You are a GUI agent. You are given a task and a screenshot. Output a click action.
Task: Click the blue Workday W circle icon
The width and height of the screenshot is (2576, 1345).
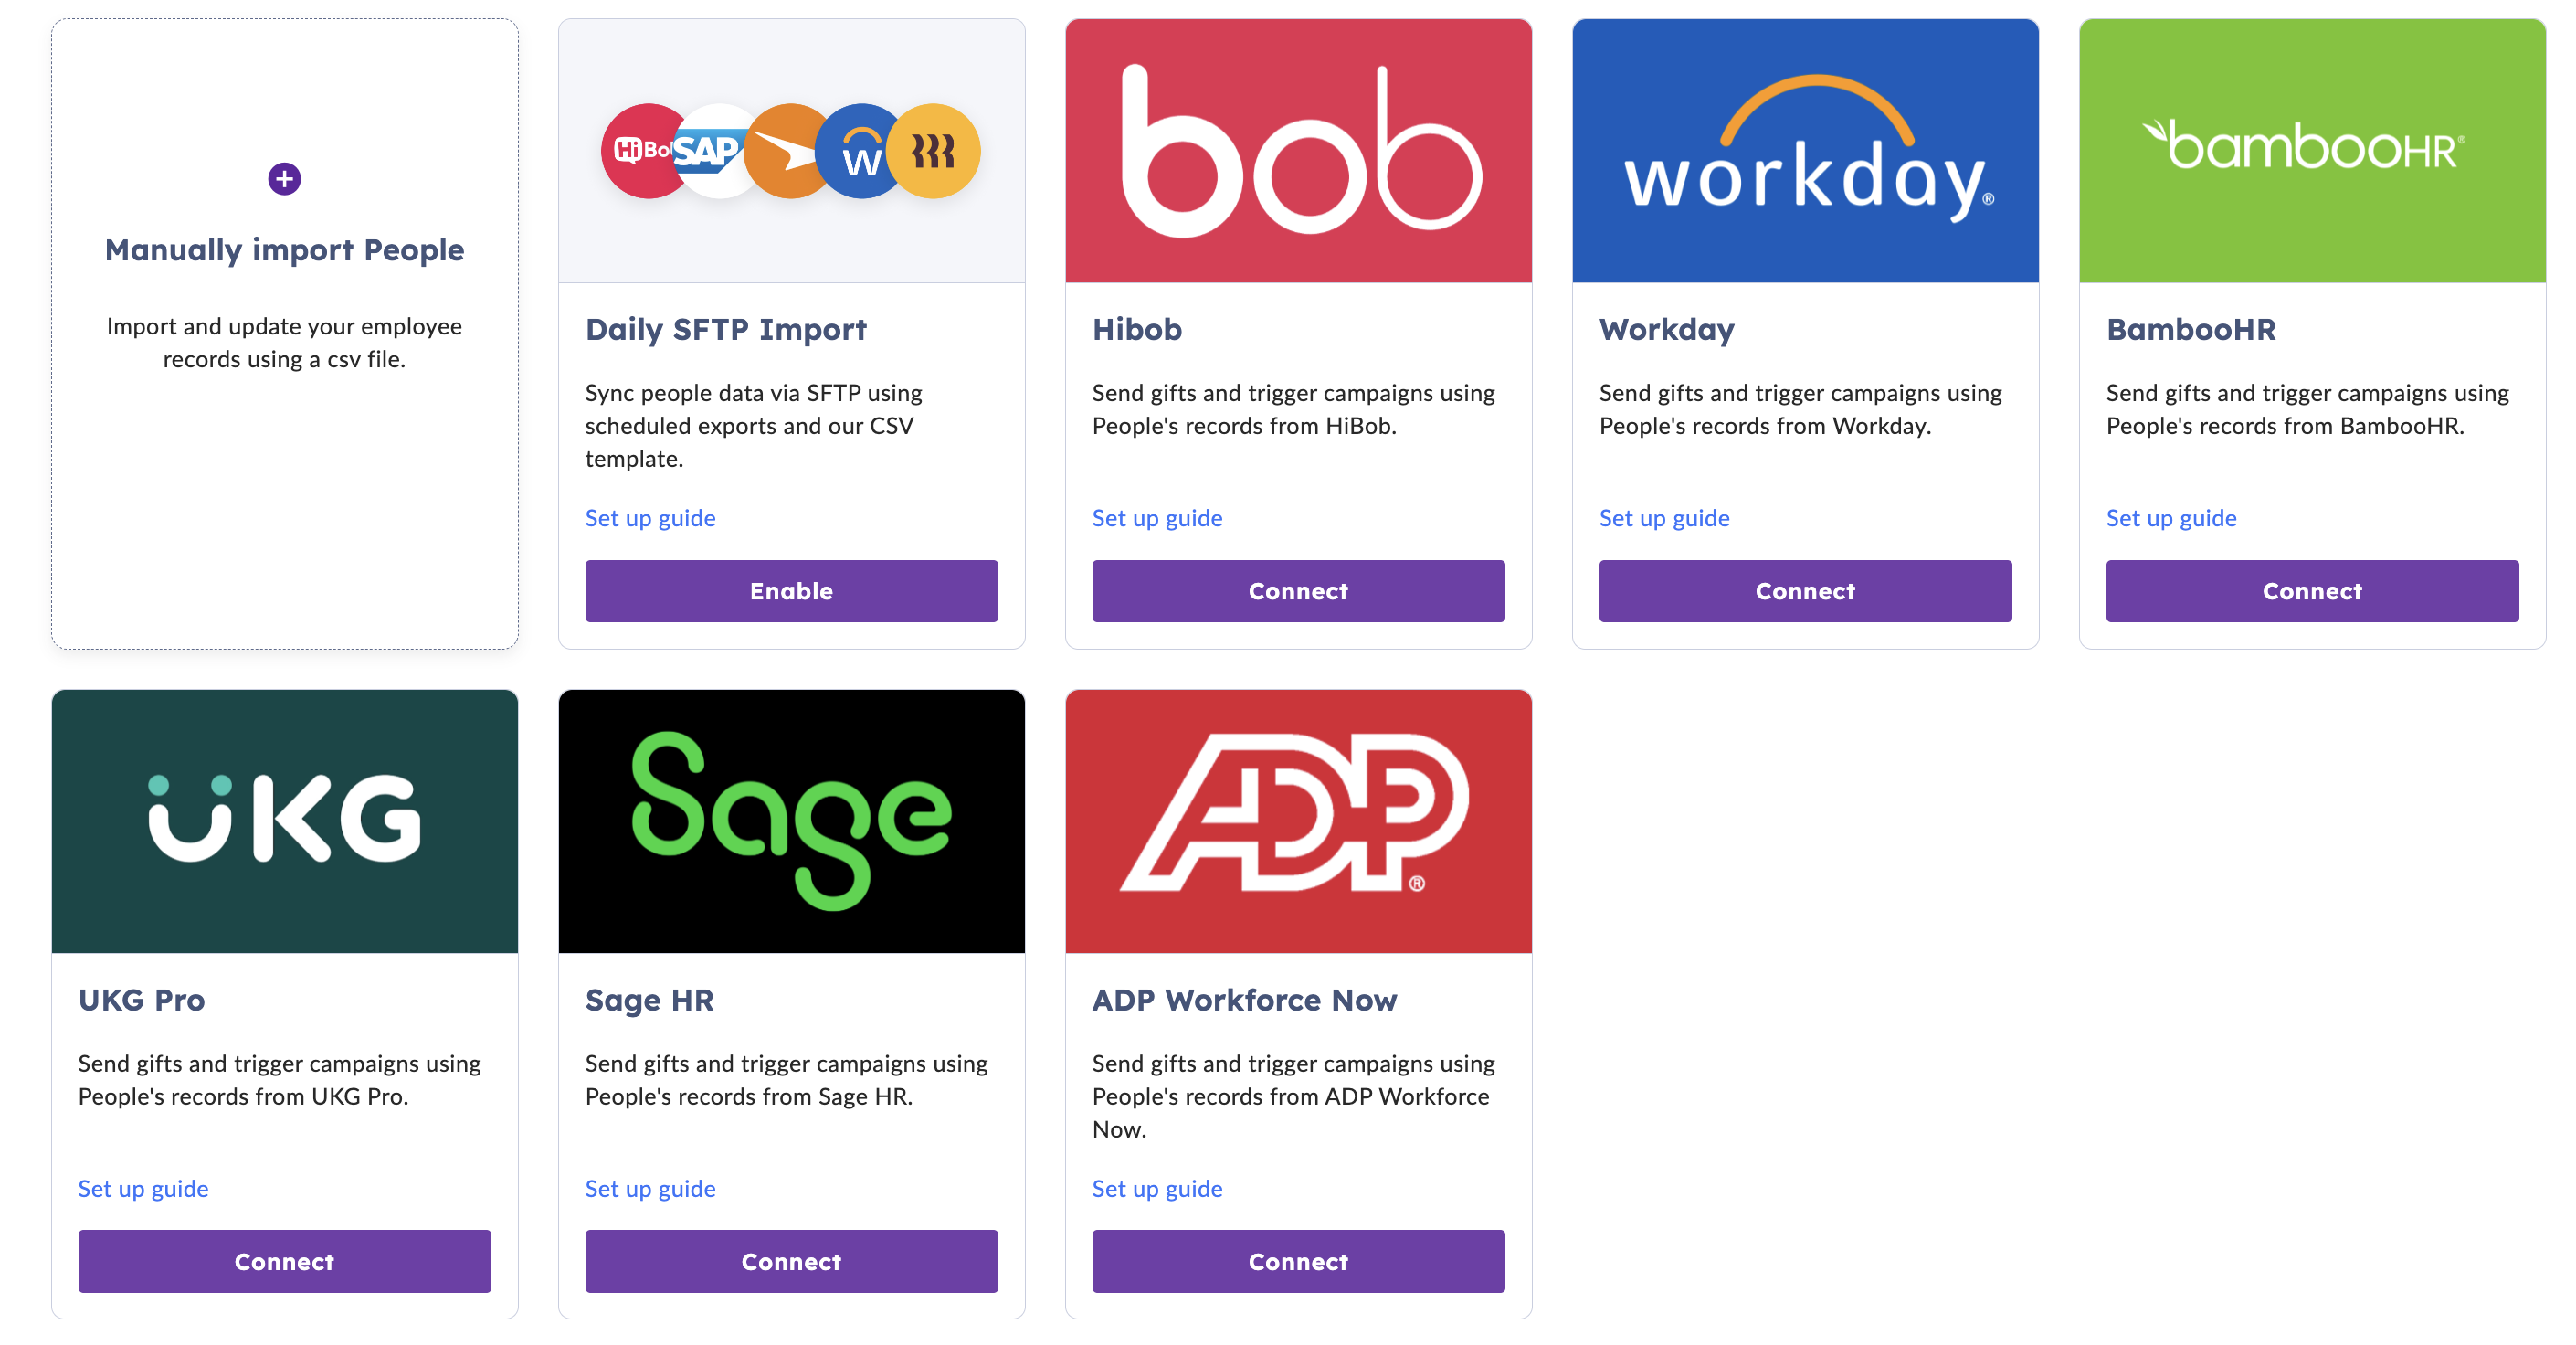(860, 151)
